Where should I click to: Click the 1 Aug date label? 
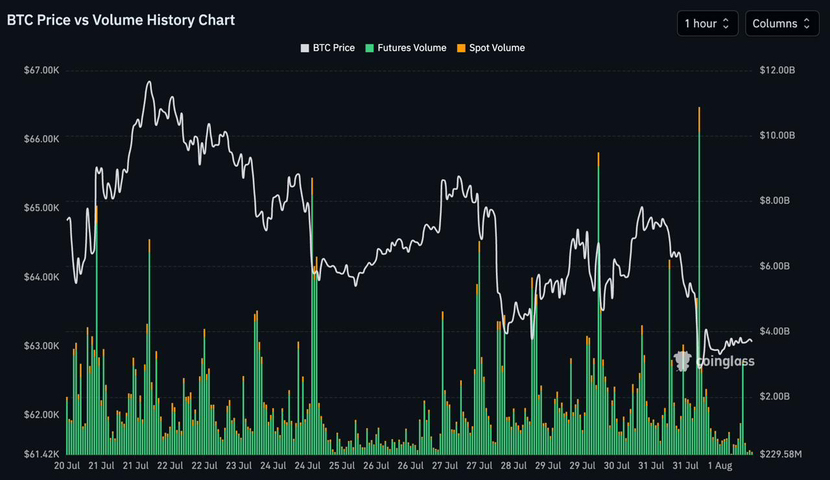(x=720, y=466)
